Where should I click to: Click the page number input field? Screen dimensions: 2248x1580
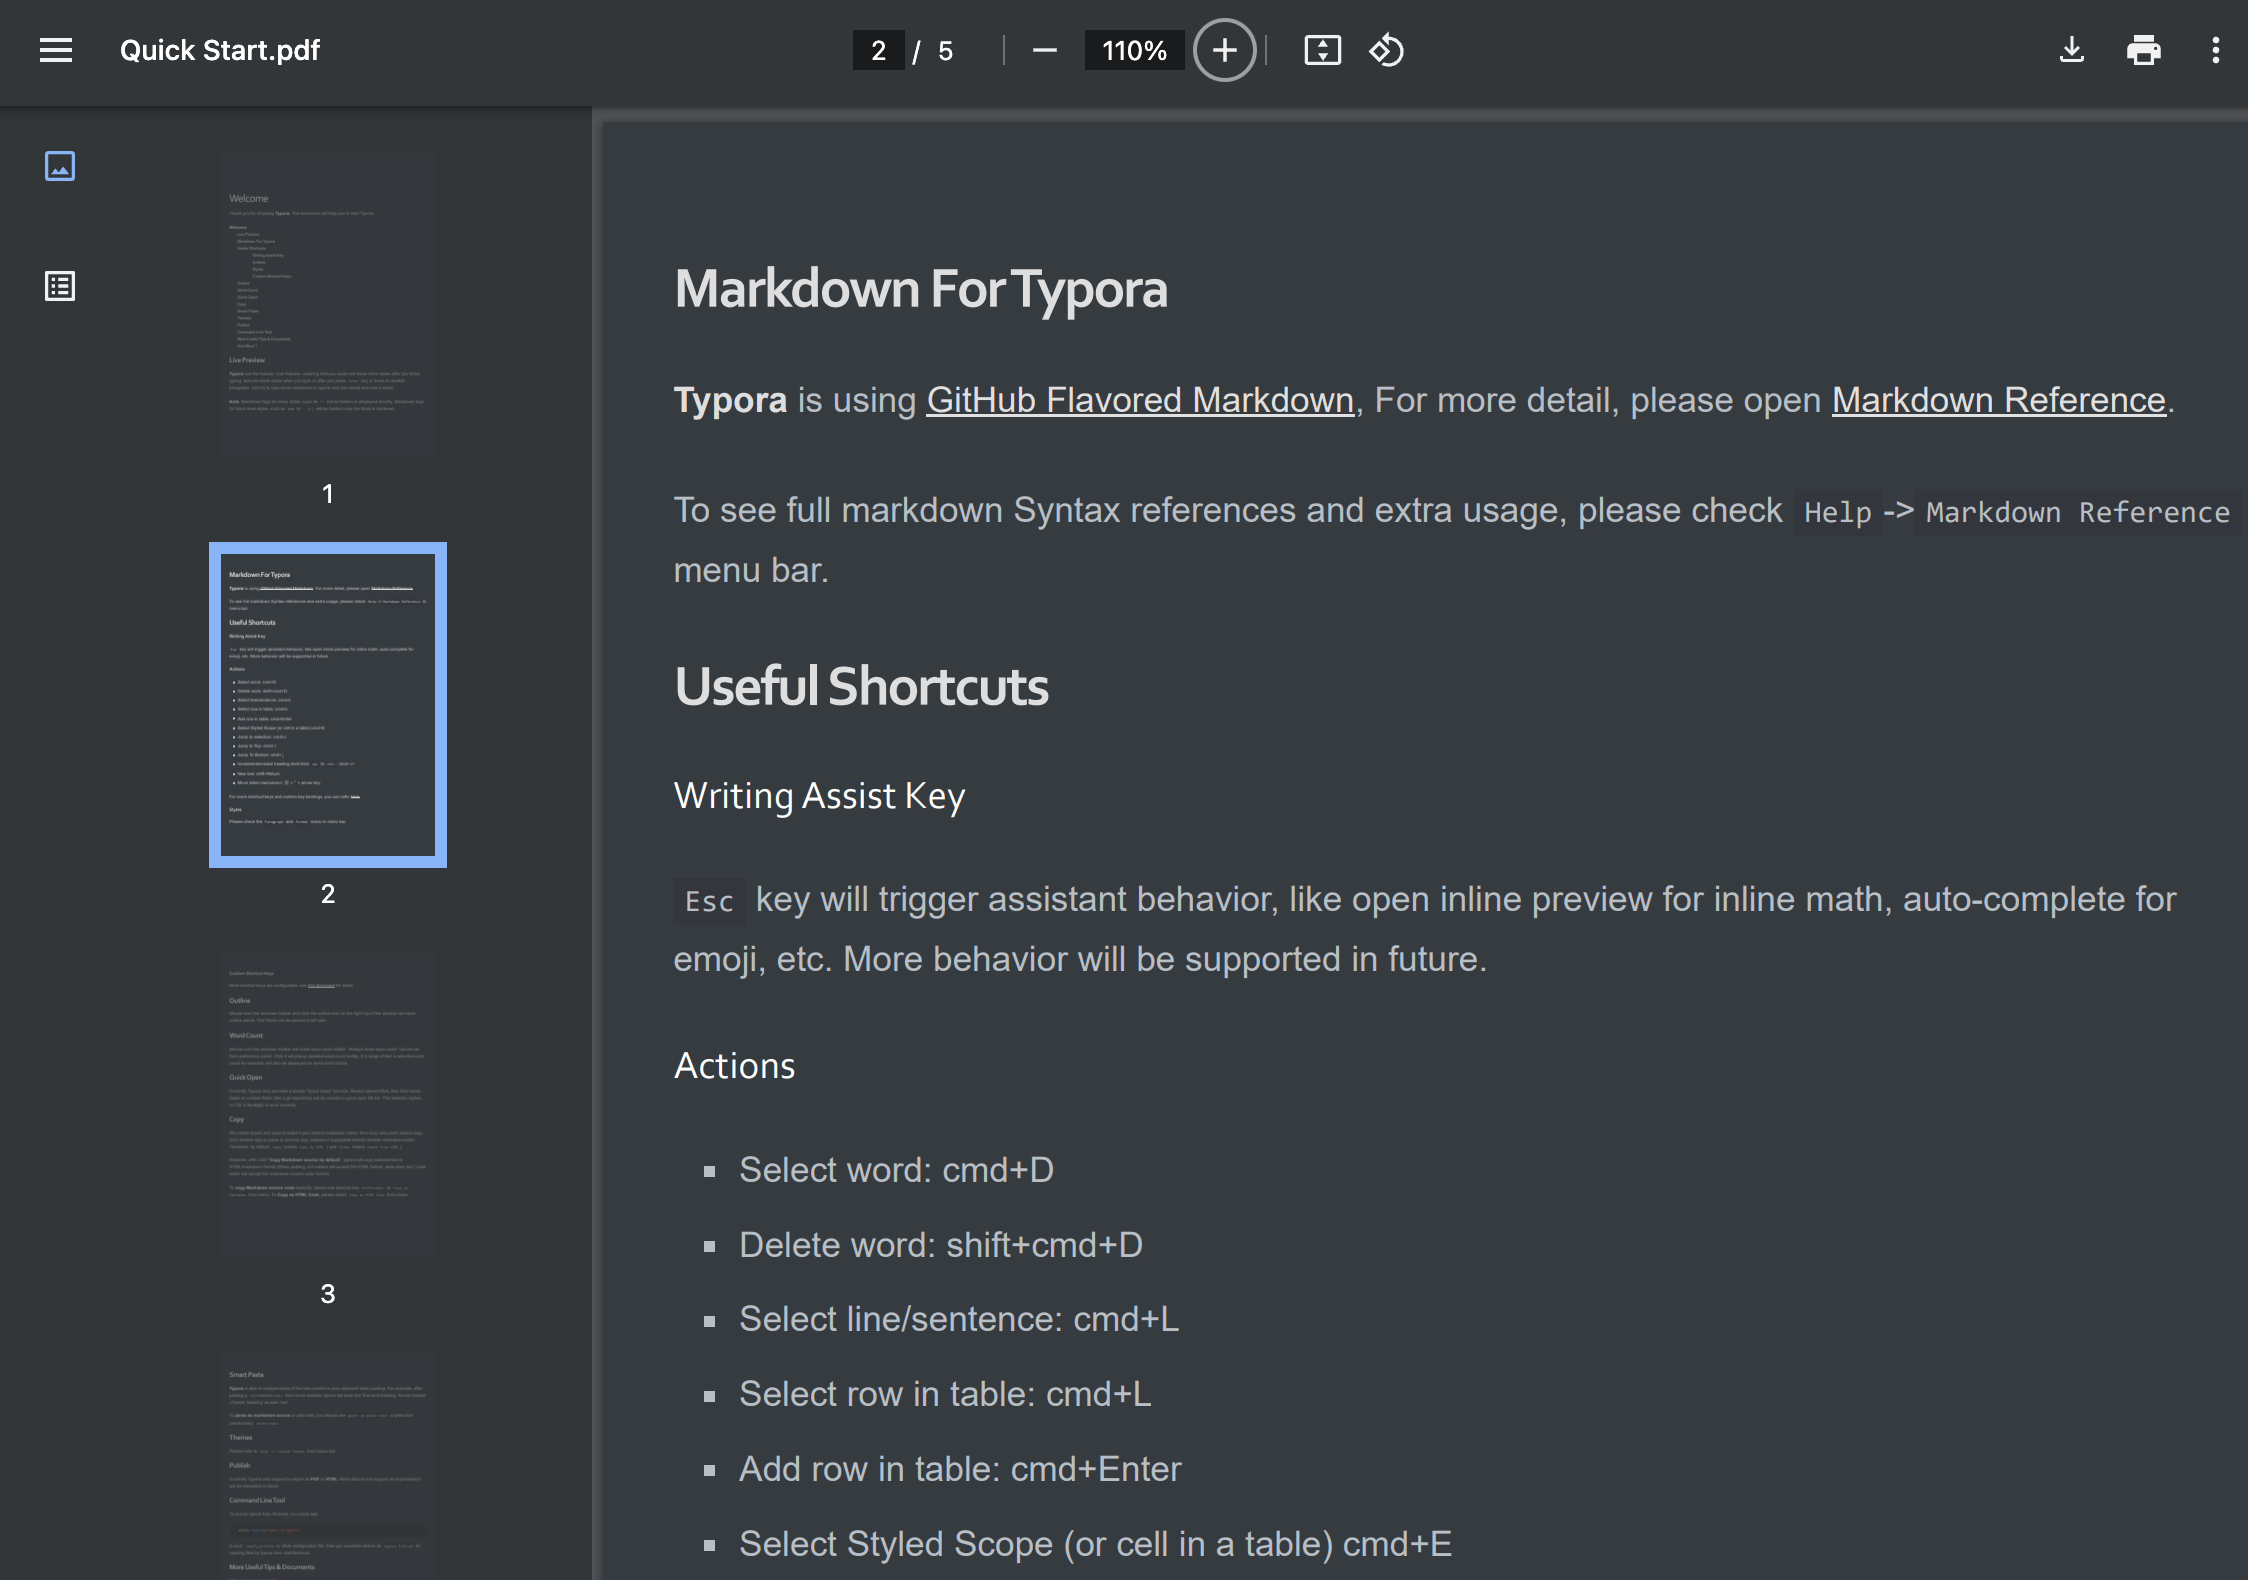tap(878, 50)
